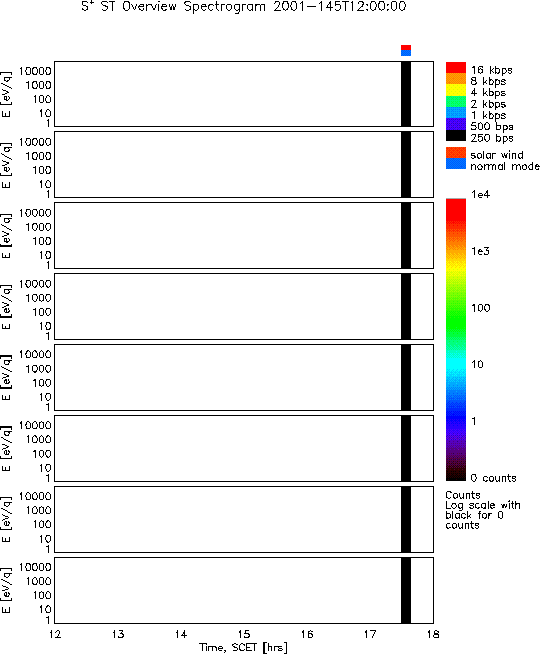Click the 'Time, SCET [hrs]' axis label
540x654 pixels.
click(x=243, y=647)
